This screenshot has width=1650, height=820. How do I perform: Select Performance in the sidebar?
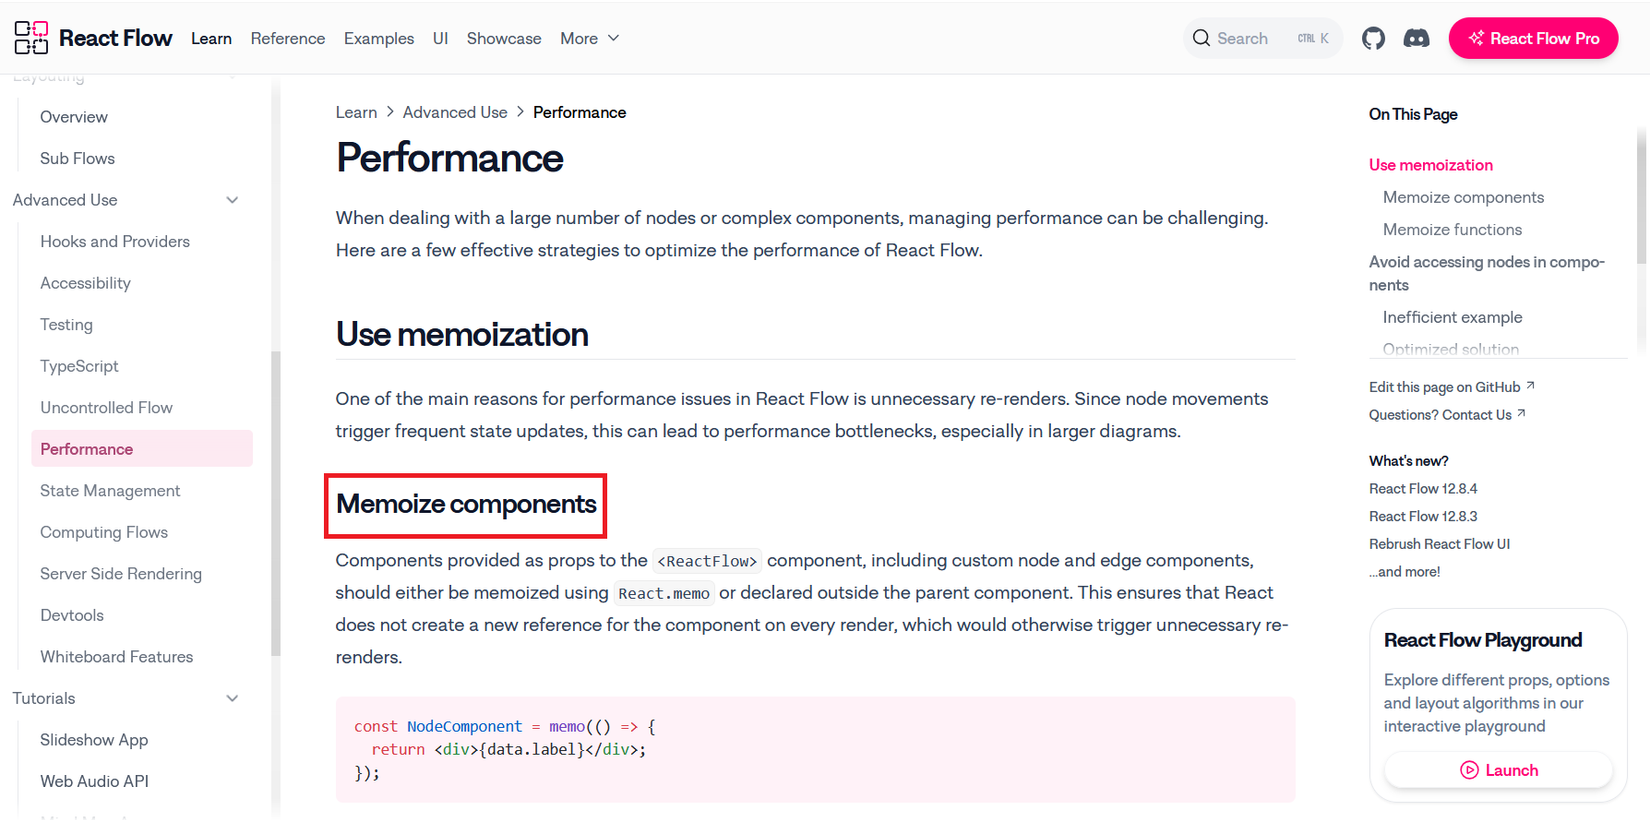pos(86,448)
